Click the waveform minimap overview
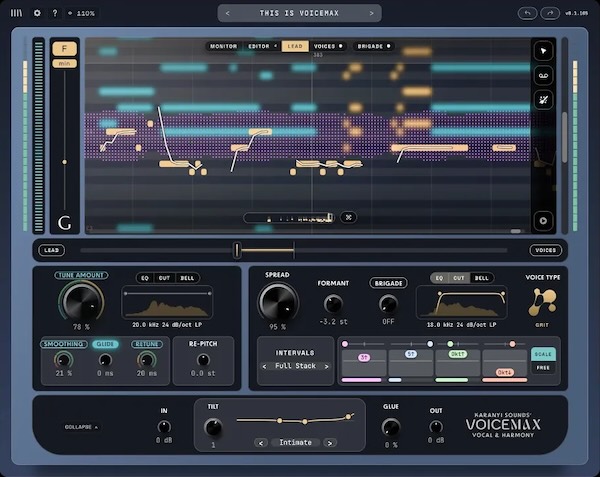 (289, 218)
